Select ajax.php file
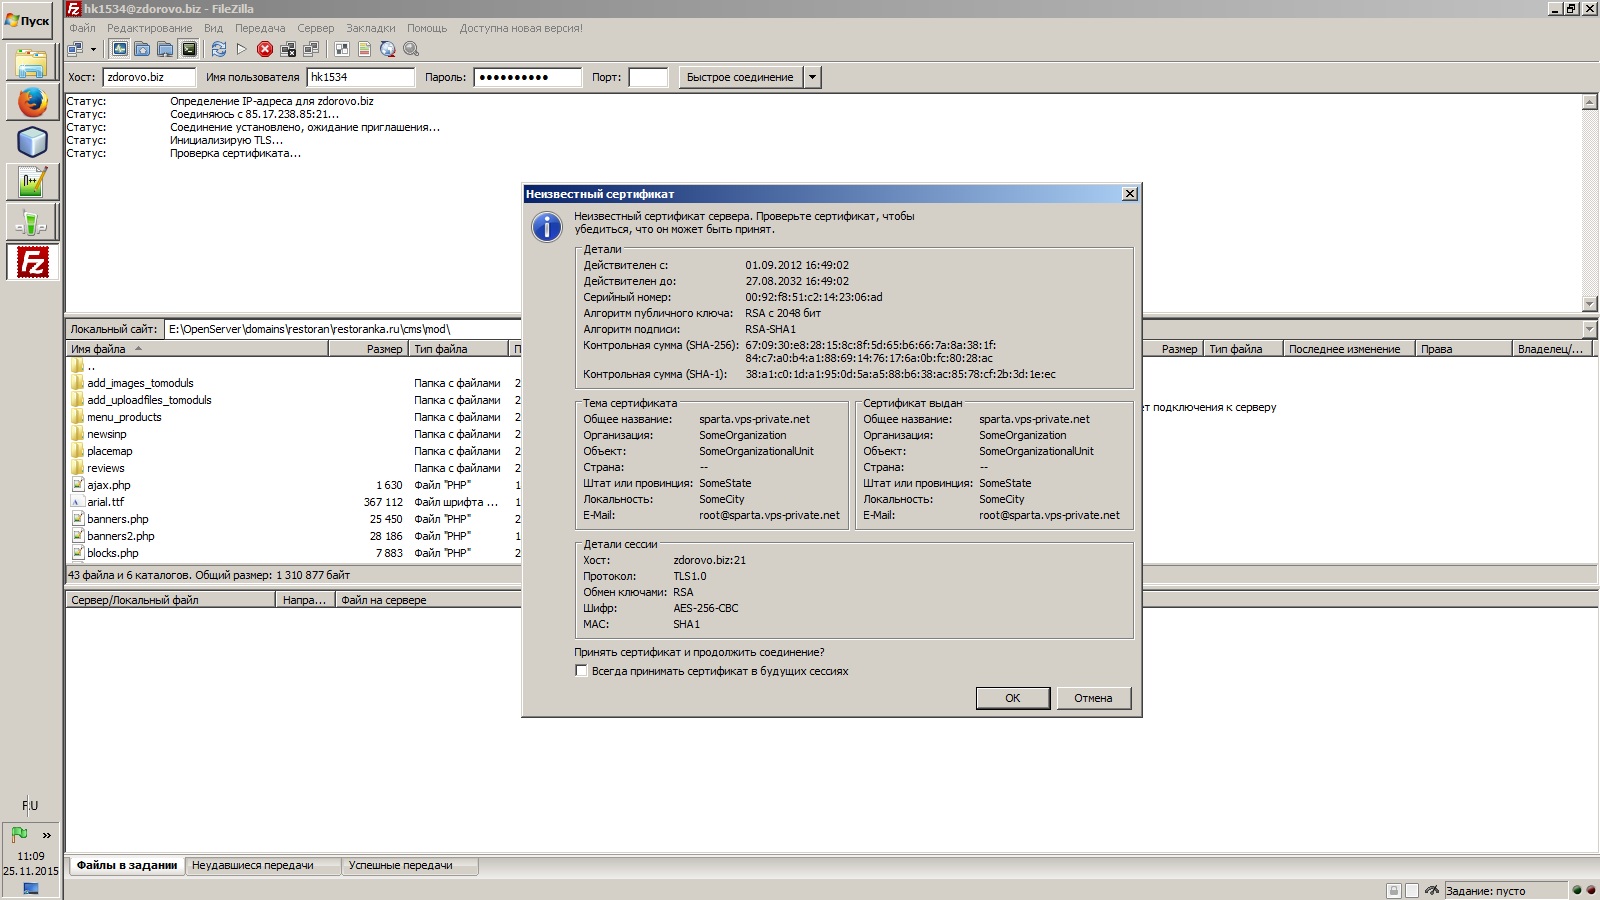The height and width of the screenshot is (900, 1600). 108,485
